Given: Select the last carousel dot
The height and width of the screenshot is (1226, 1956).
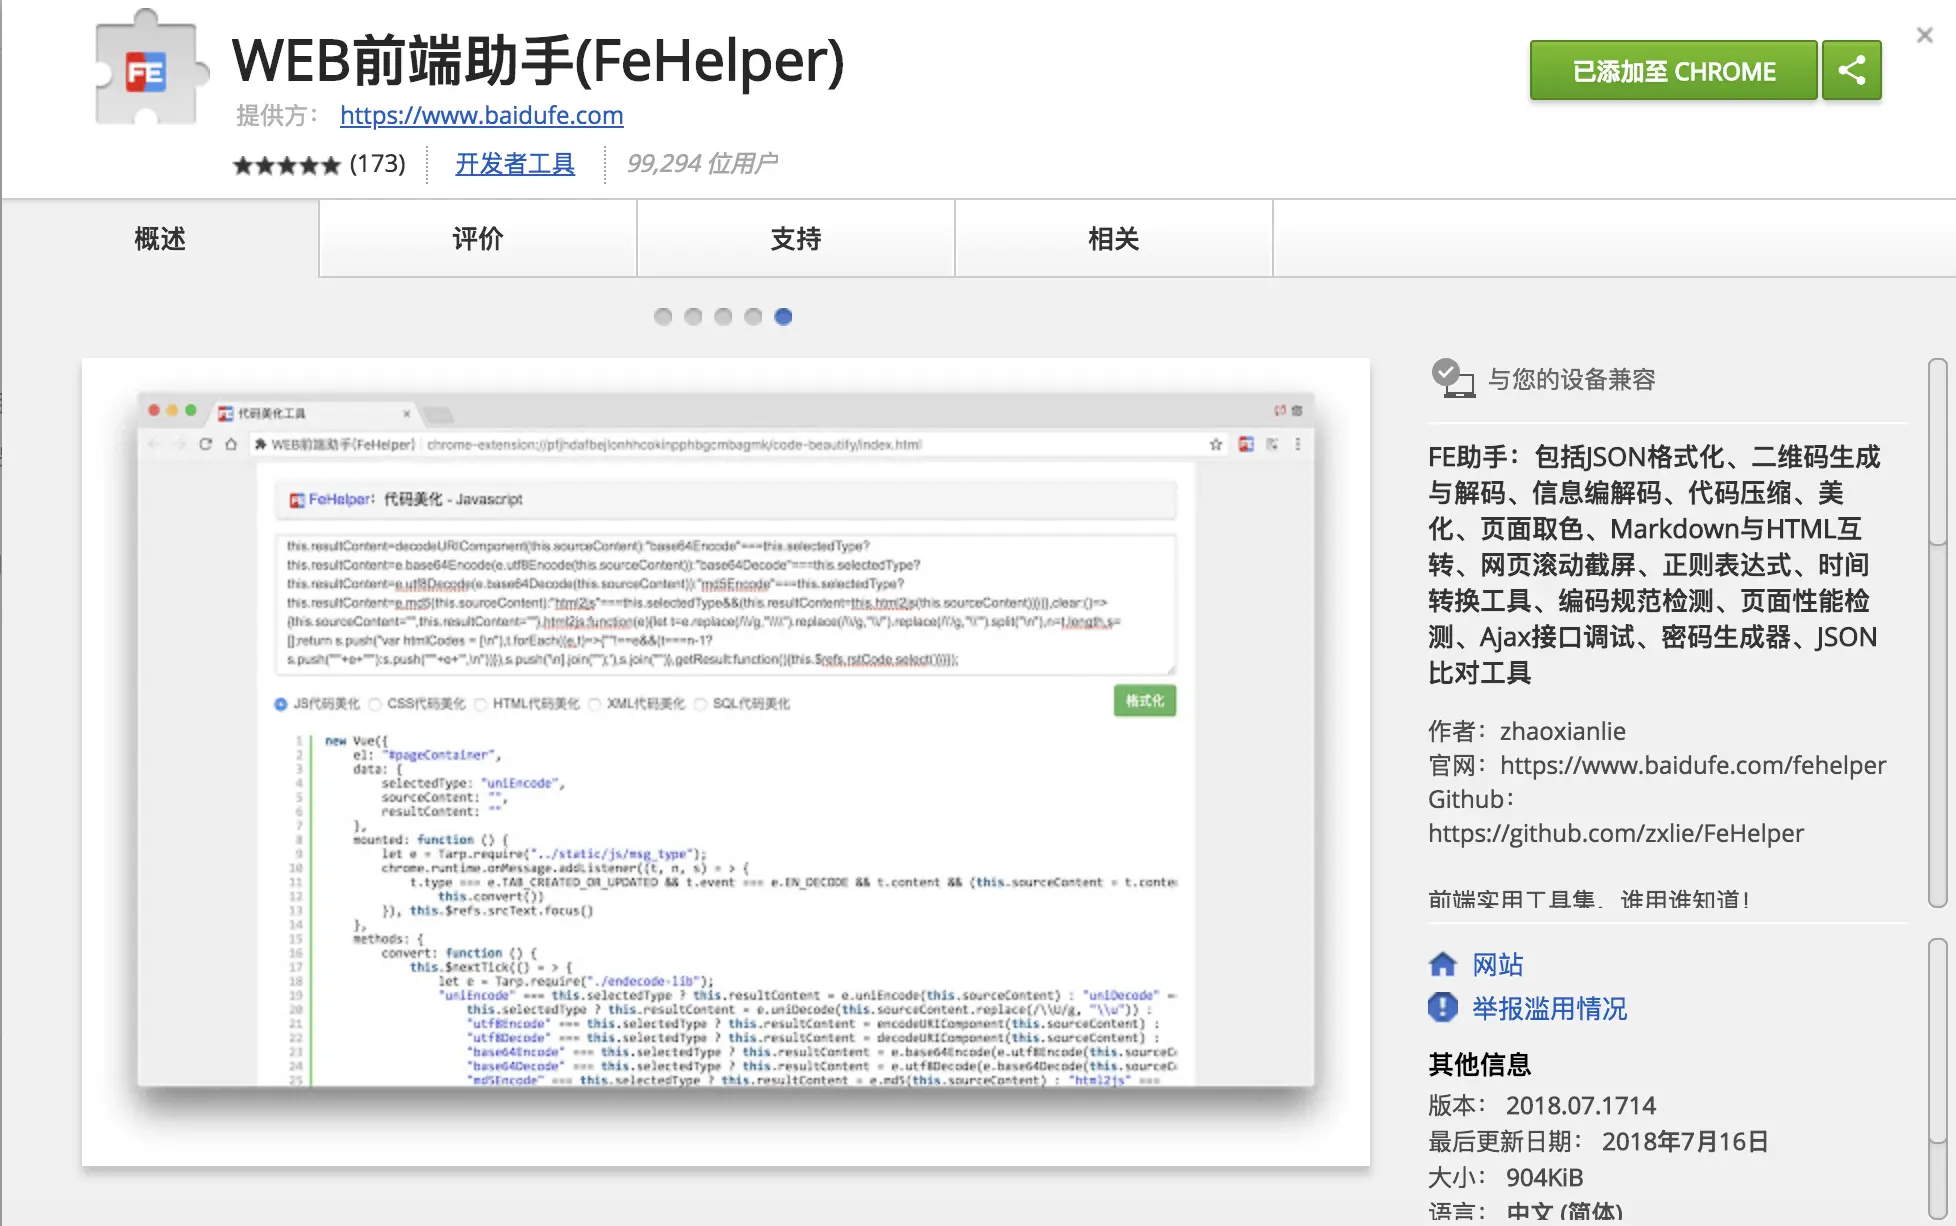Looking at the screenshot, I should (784, 316).
